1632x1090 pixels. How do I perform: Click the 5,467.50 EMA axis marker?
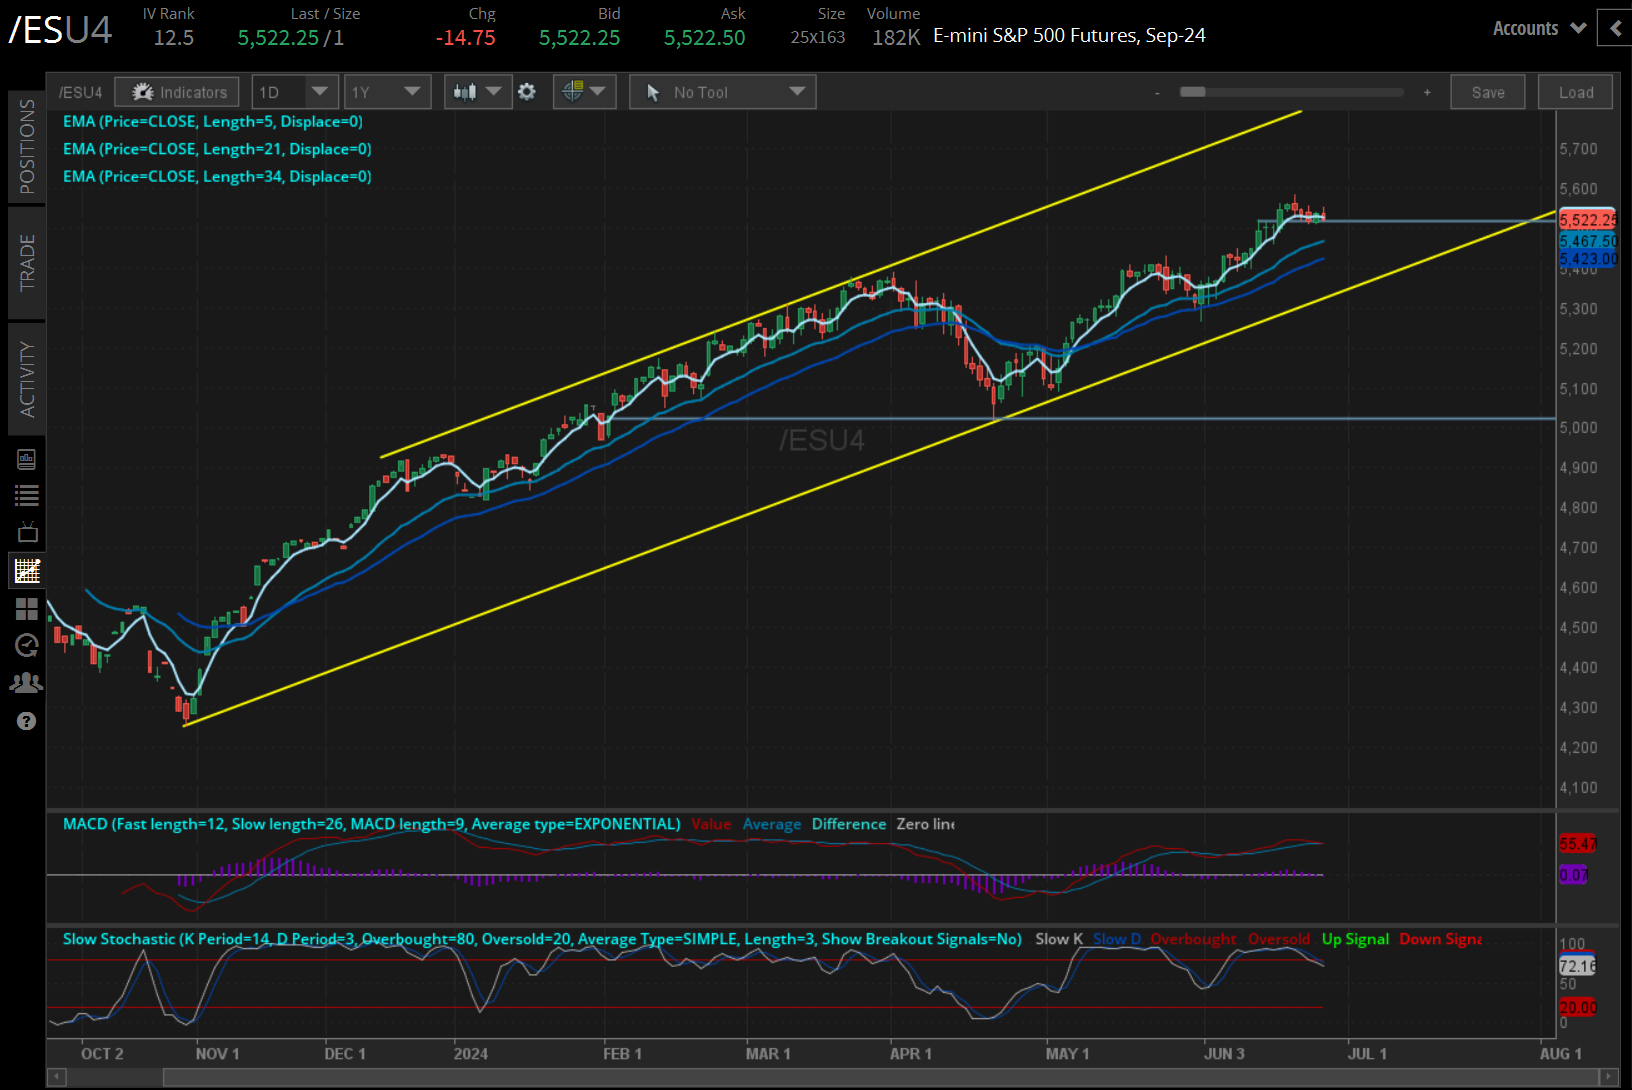1588,241
